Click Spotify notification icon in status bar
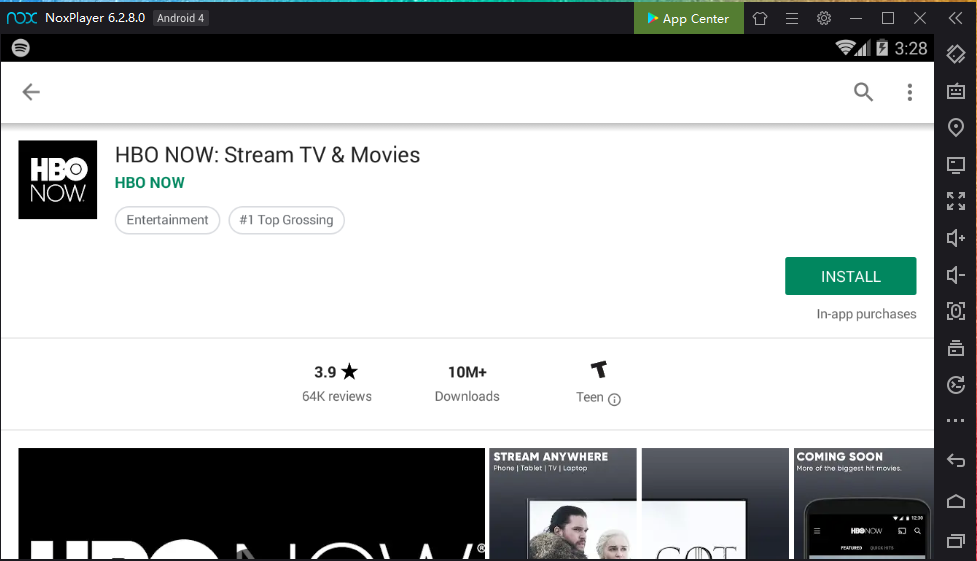This screenshot has width=977, height=561. pos(21,48)
